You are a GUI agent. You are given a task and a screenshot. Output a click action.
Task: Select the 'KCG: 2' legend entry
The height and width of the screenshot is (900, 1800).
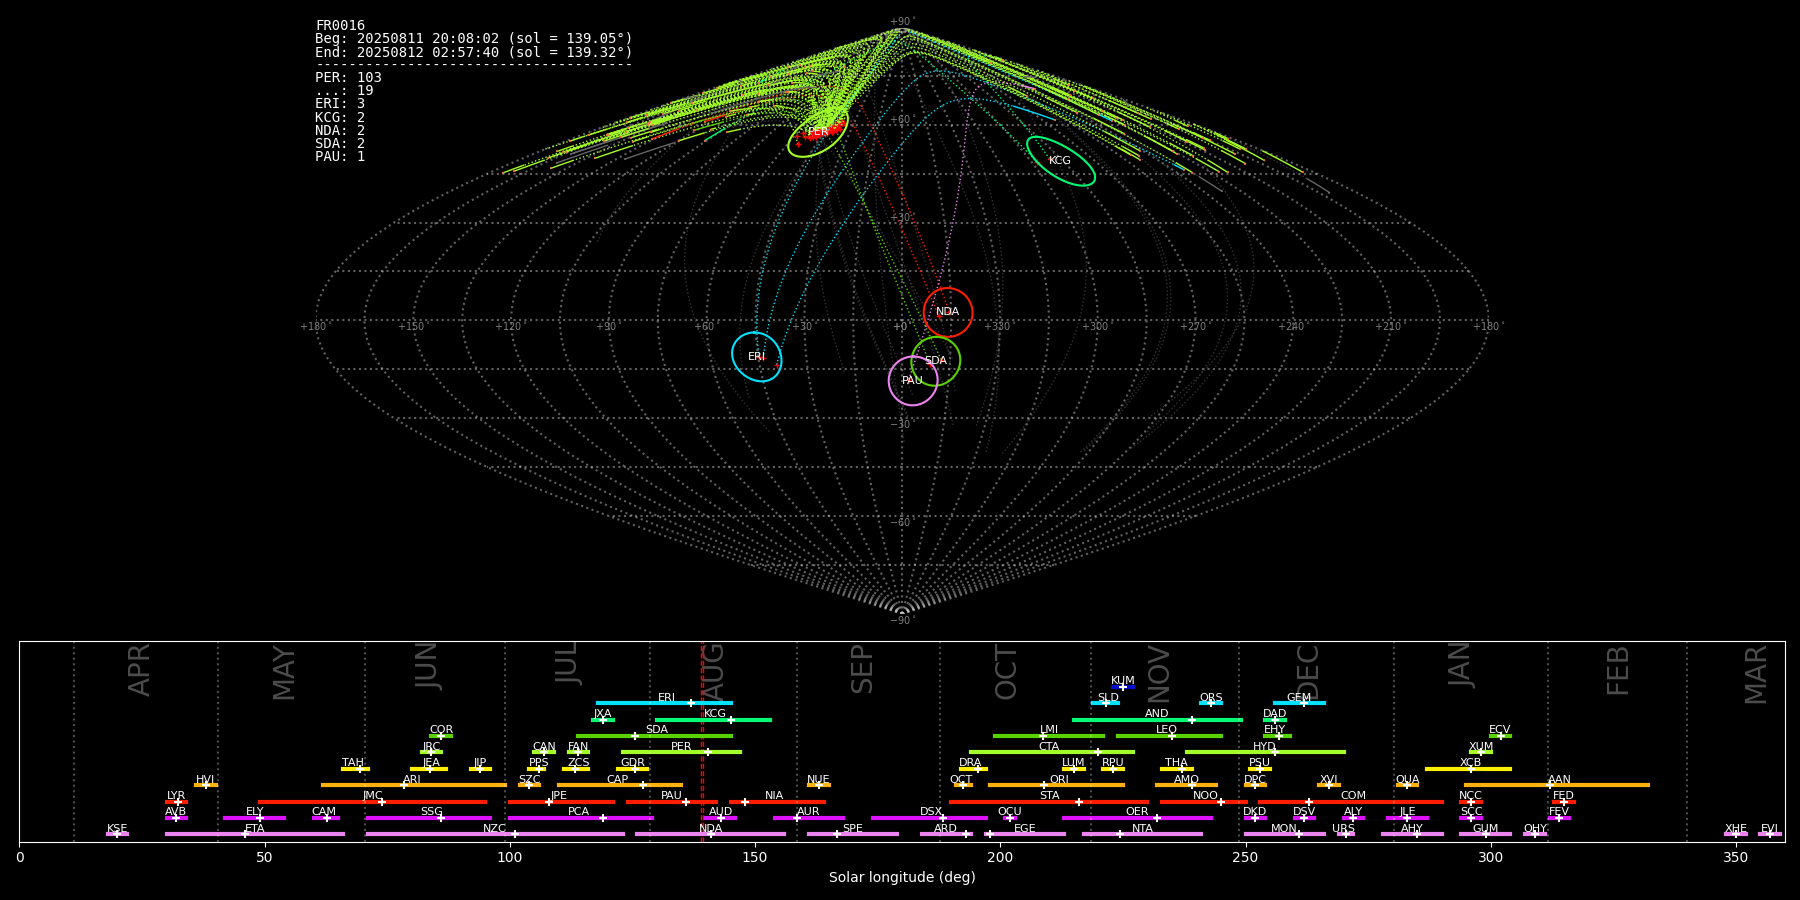pos(340,118)
